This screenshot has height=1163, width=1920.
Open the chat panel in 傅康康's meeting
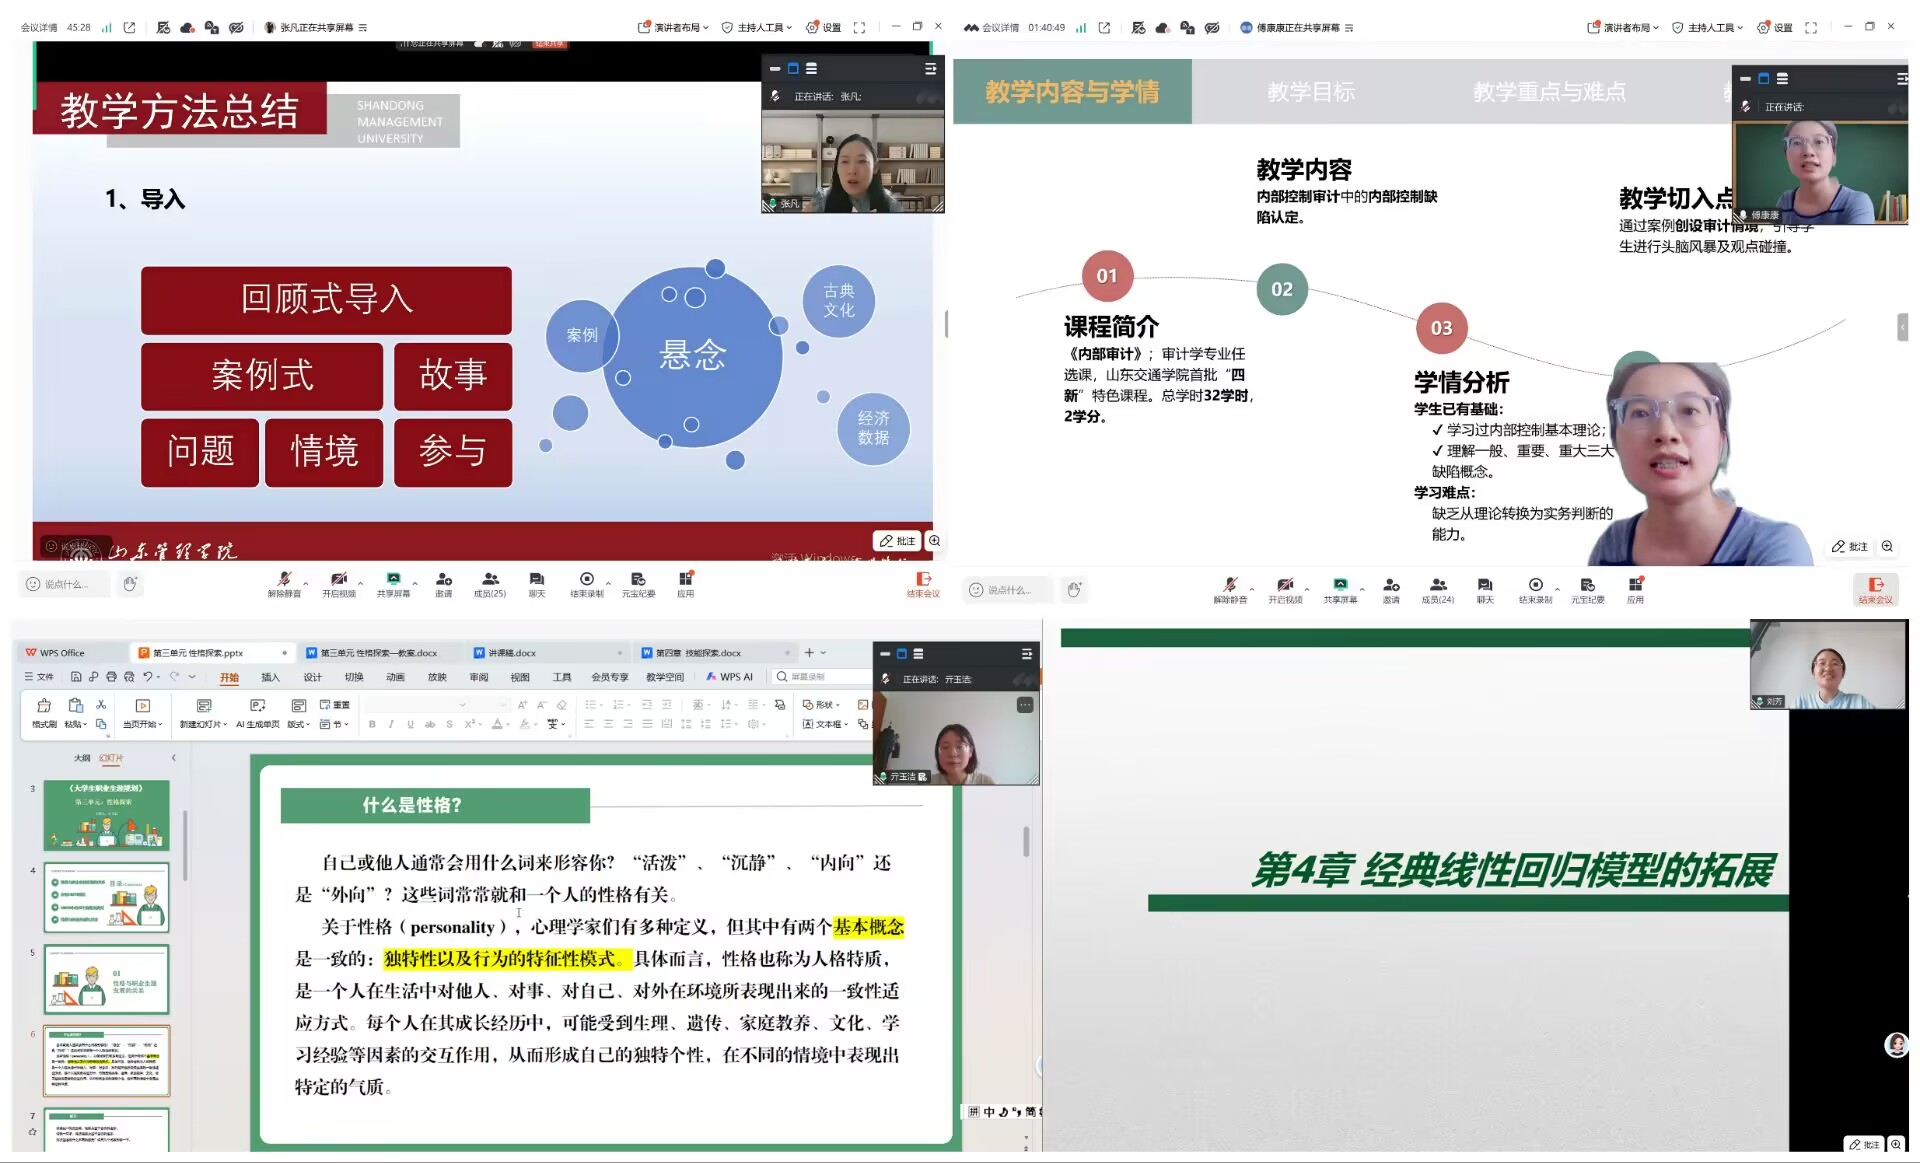1485,590
